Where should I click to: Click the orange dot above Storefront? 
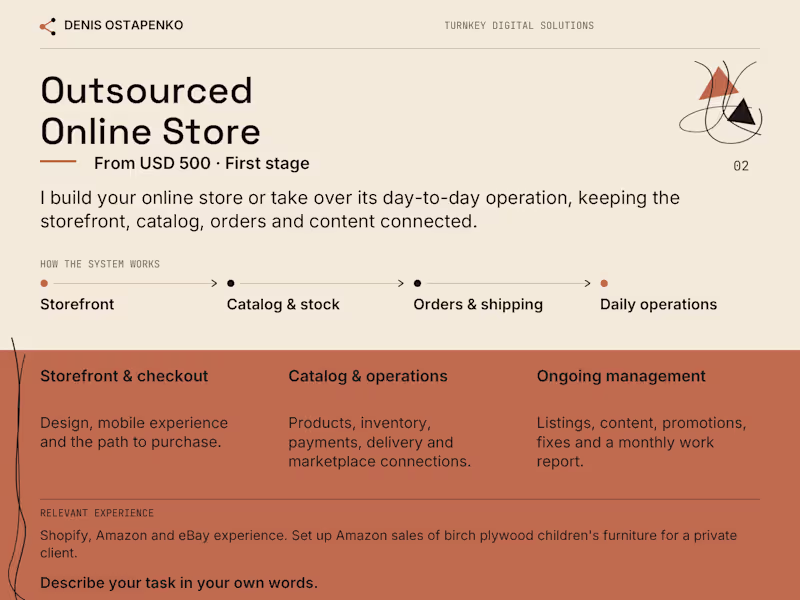[x=44, y=283]
